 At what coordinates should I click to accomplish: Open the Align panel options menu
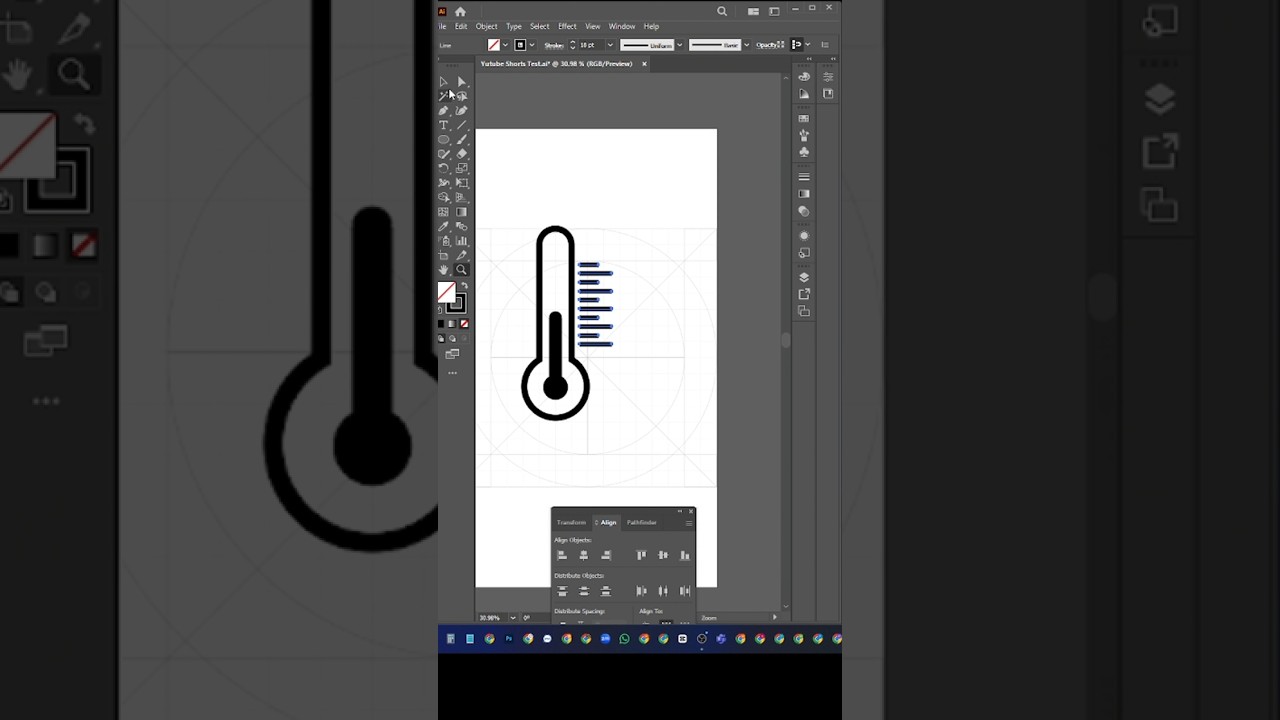[x=689, y=523]
